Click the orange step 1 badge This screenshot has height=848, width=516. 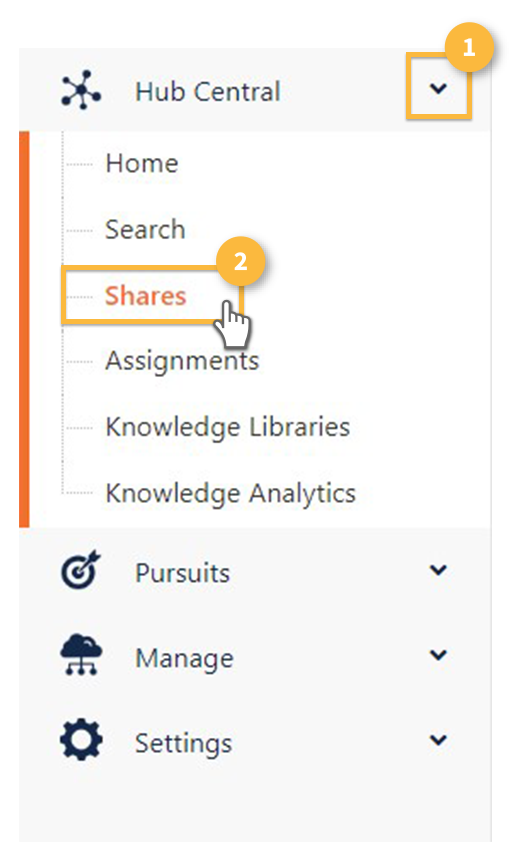pos(469,48)
